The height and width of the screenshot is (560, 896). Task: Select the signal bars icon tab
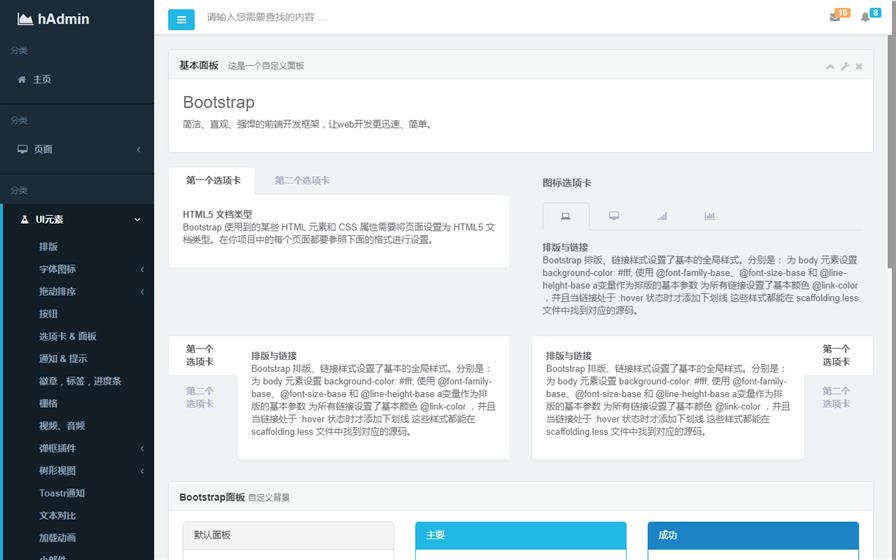pos(662,216)
